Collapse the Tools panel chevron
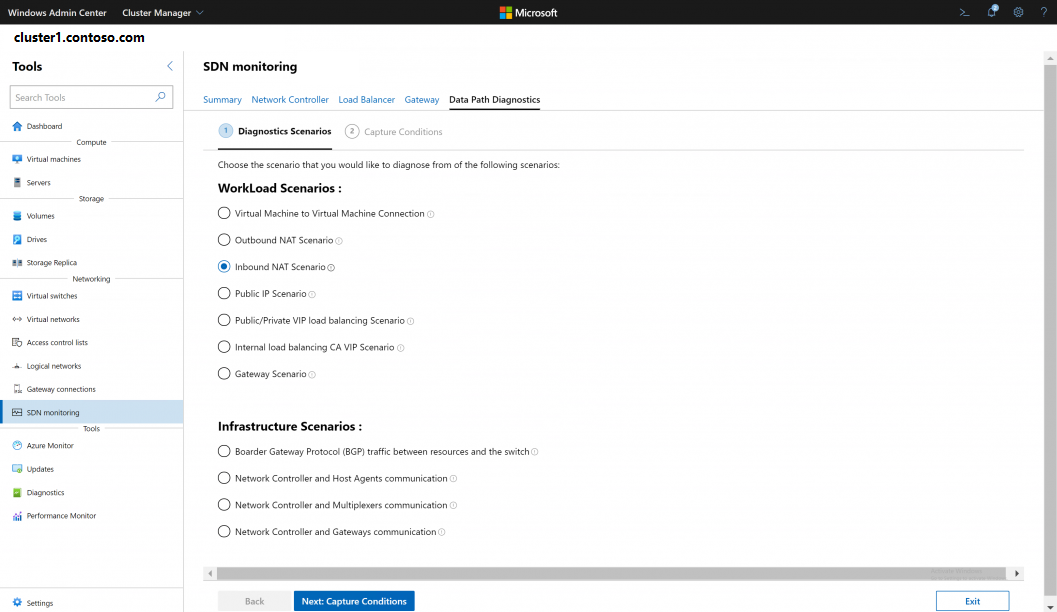Viewport: 1057px width, 612px height. [170, 66]
